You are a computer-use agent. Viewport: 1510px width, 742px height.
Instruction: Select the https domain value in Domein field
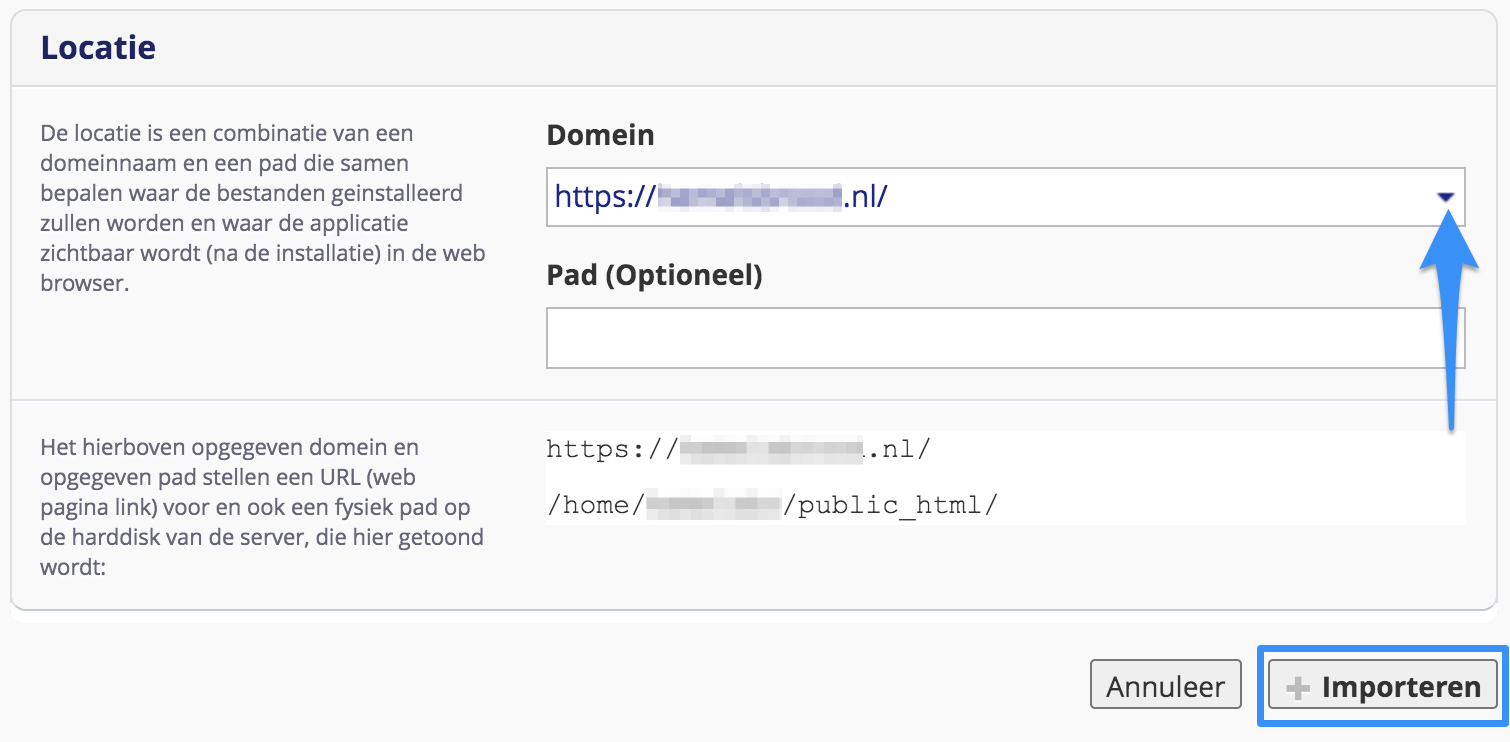[720, 197]
